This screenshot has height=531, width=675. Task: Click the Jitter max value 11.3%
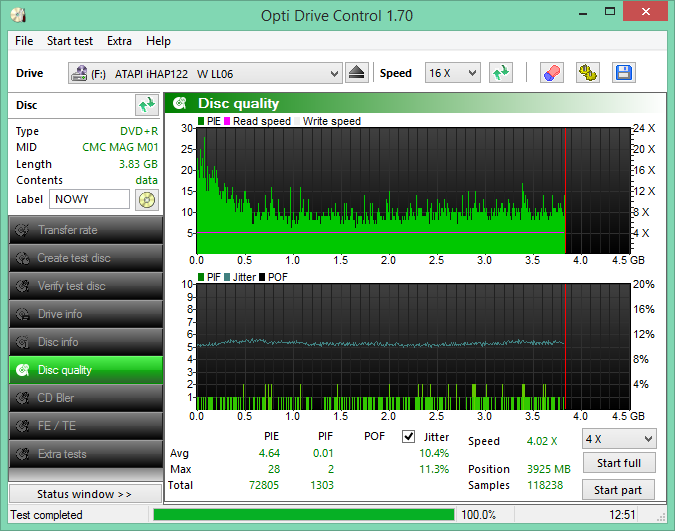coord(434,469)
